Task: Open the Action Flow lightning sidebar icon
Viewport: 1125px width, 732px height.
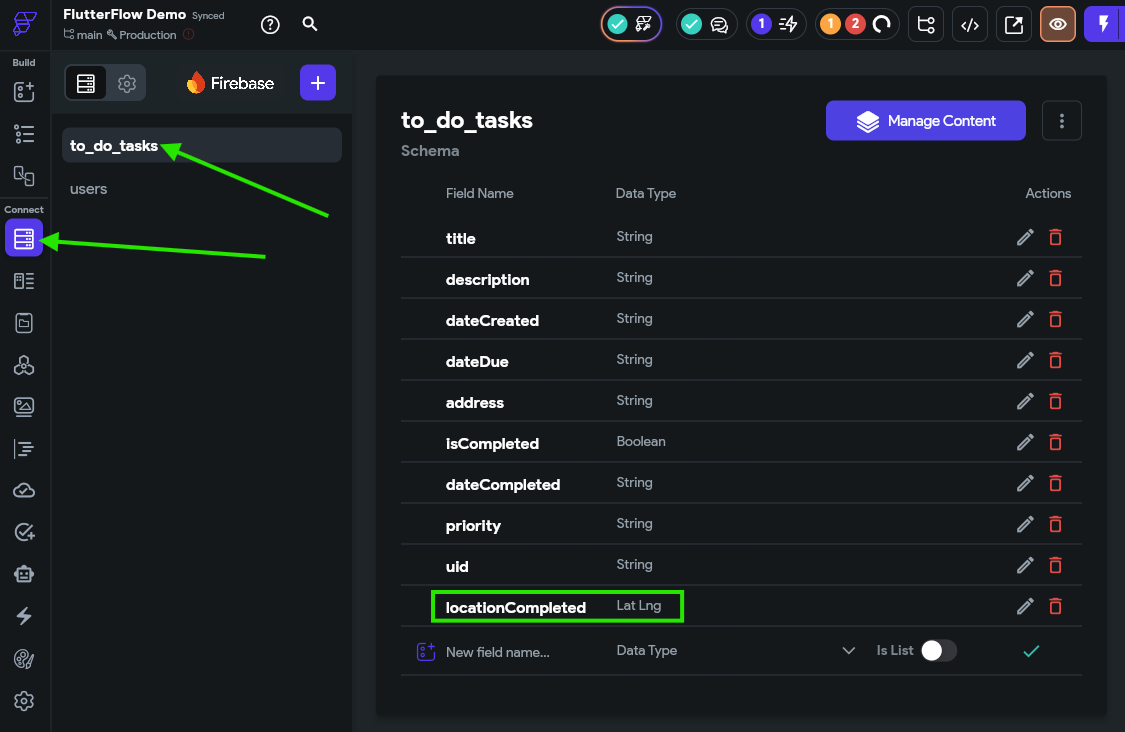Action: (x=24, y=616)
